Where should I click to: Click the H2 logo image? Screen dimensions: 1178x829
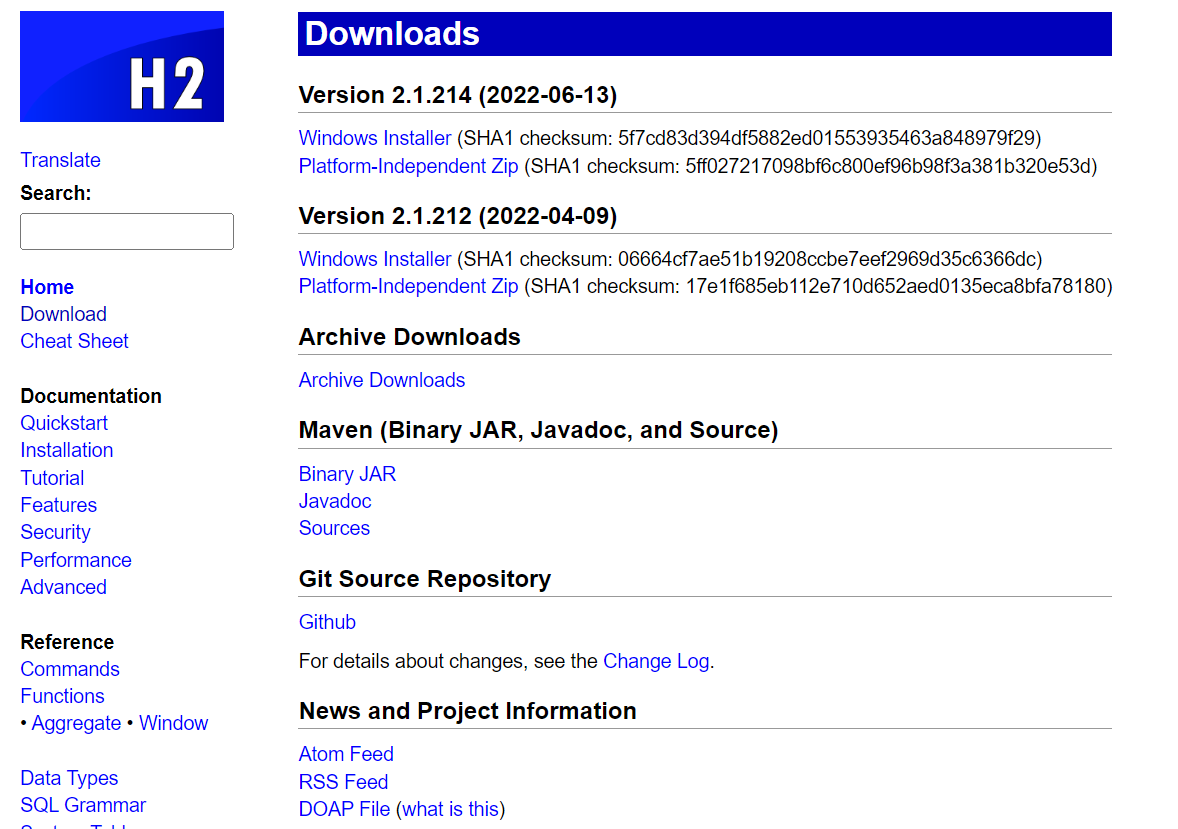[x=122, y=66]
